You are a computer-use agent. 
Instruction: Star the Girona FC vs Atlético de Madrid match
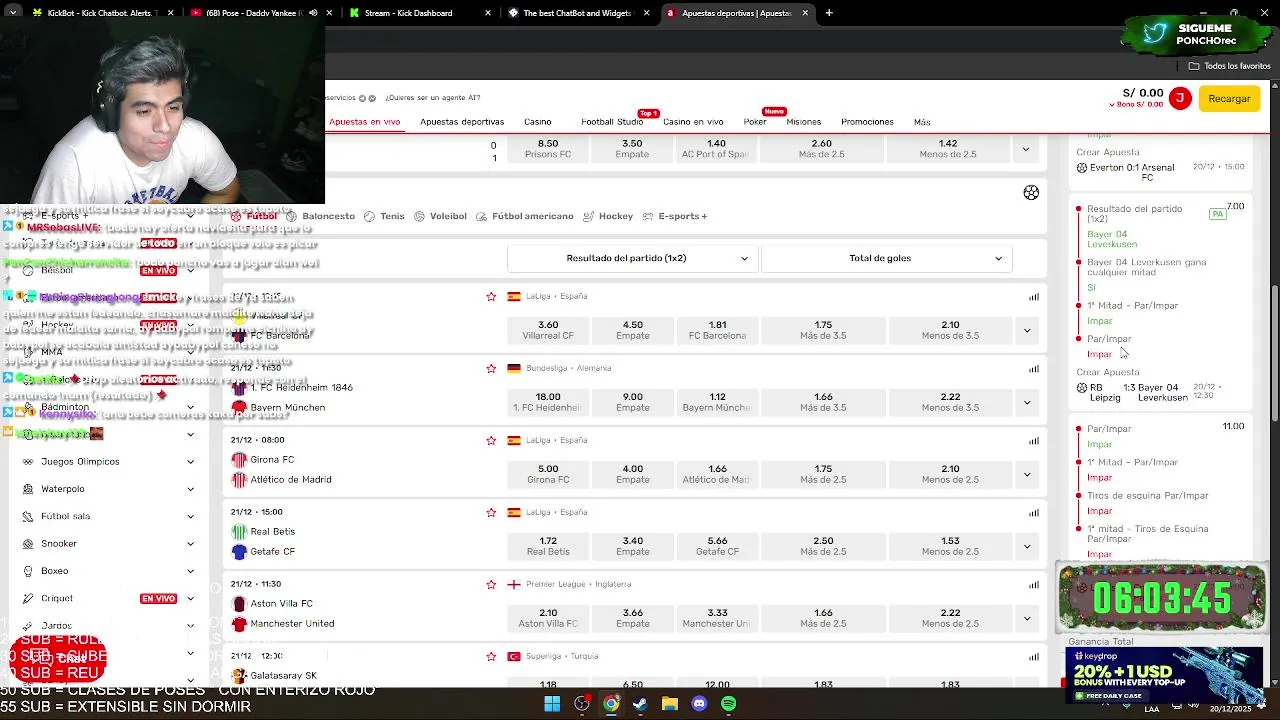click(x=491, y=440)
